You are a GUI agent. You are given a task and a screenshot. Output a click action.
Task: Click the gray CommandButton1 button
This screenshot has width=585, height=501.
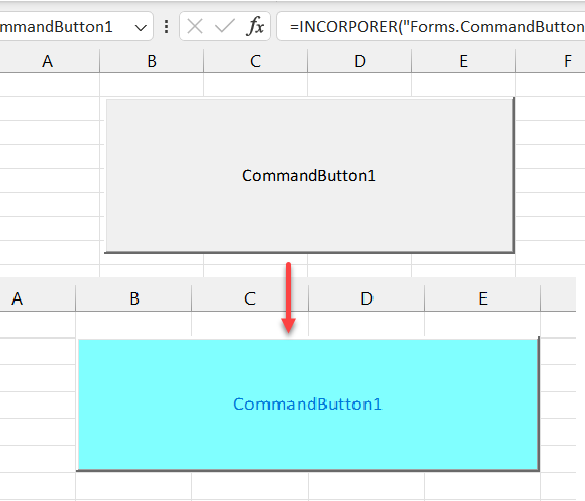pyautogui.click(x=309, y=175)
